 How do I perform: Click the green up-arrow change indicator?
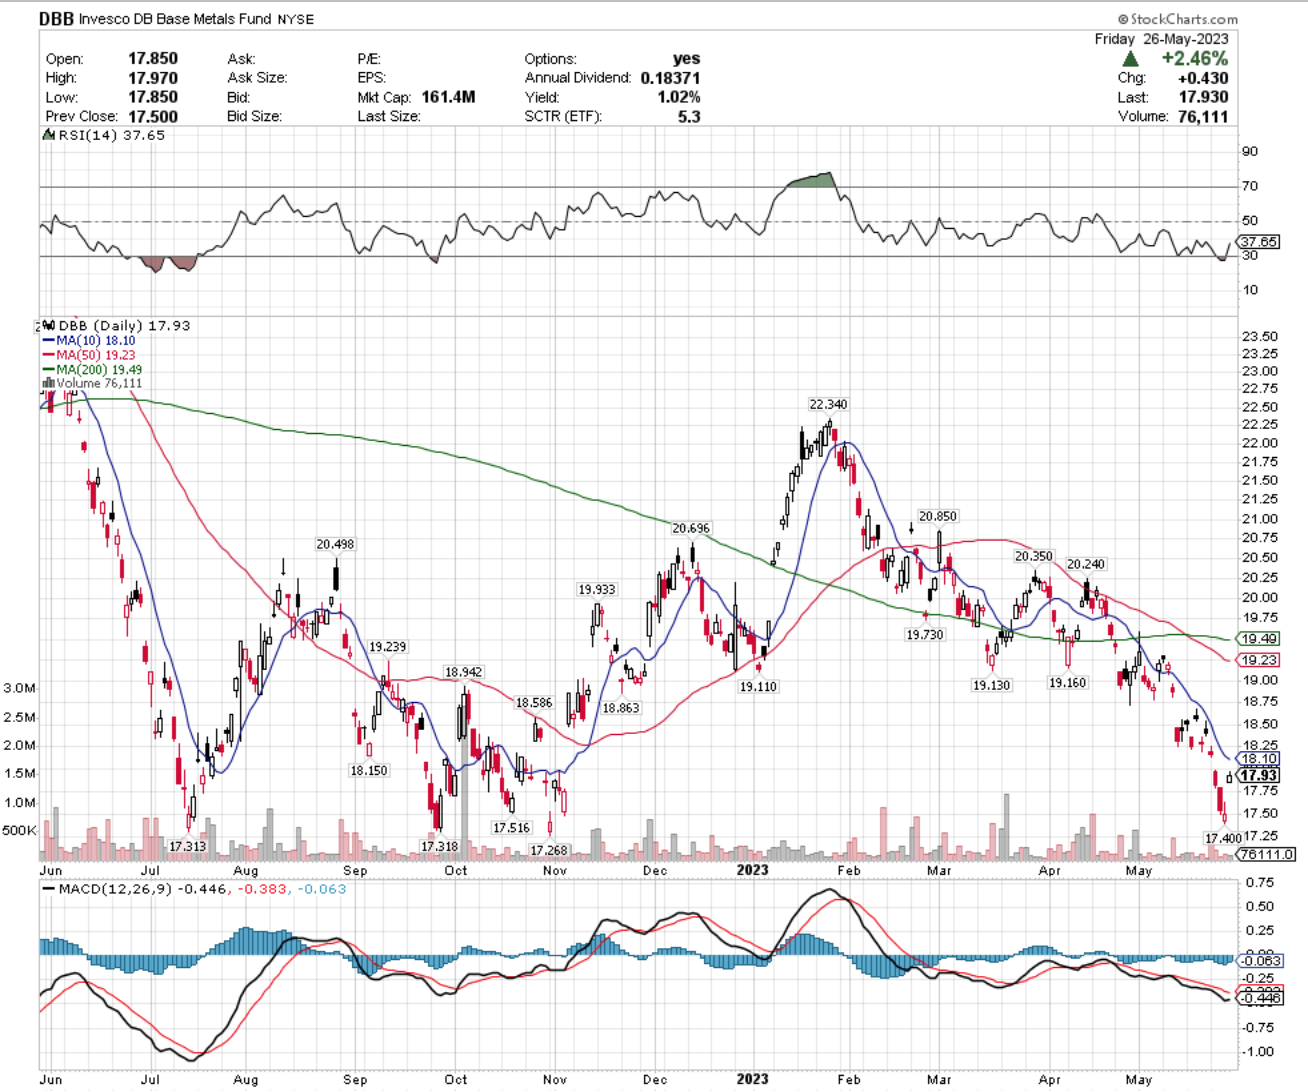pyautogui.click(x=1130, y=59)
